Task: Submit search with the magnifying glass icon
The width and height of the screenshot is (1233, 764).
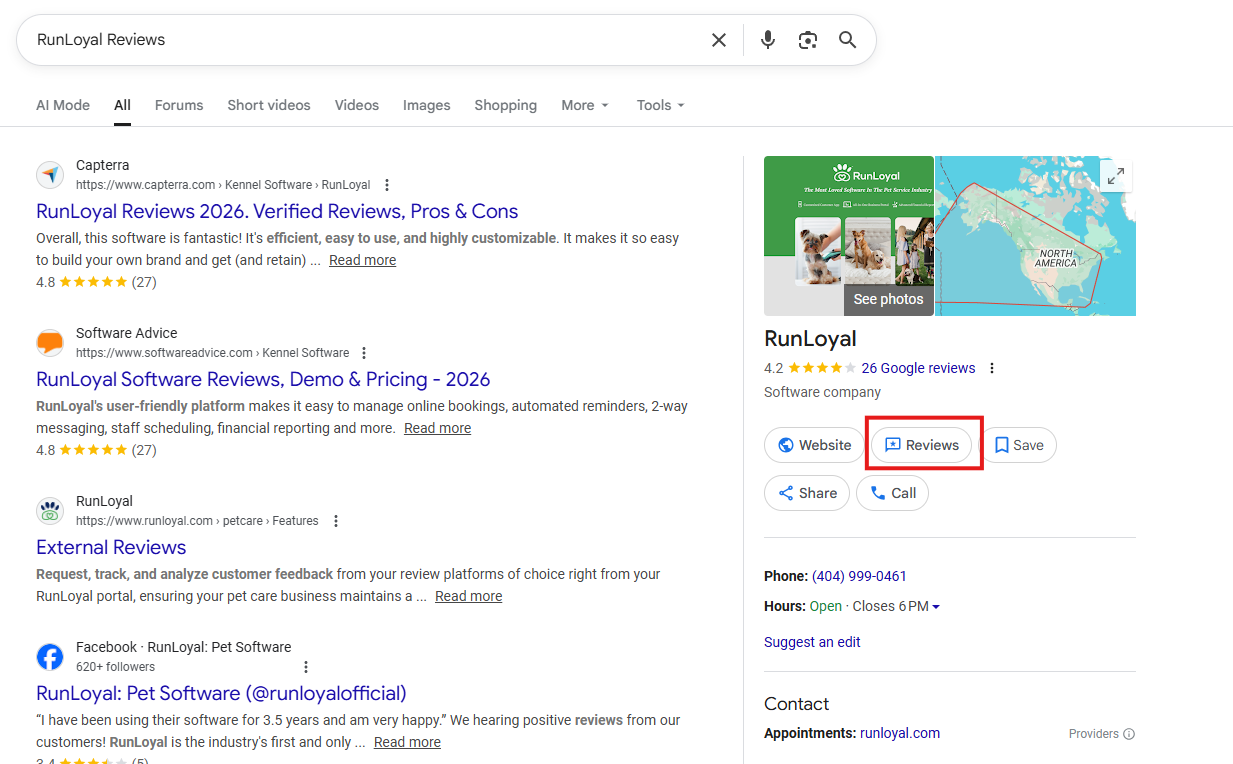Action: tap(848, 40)
